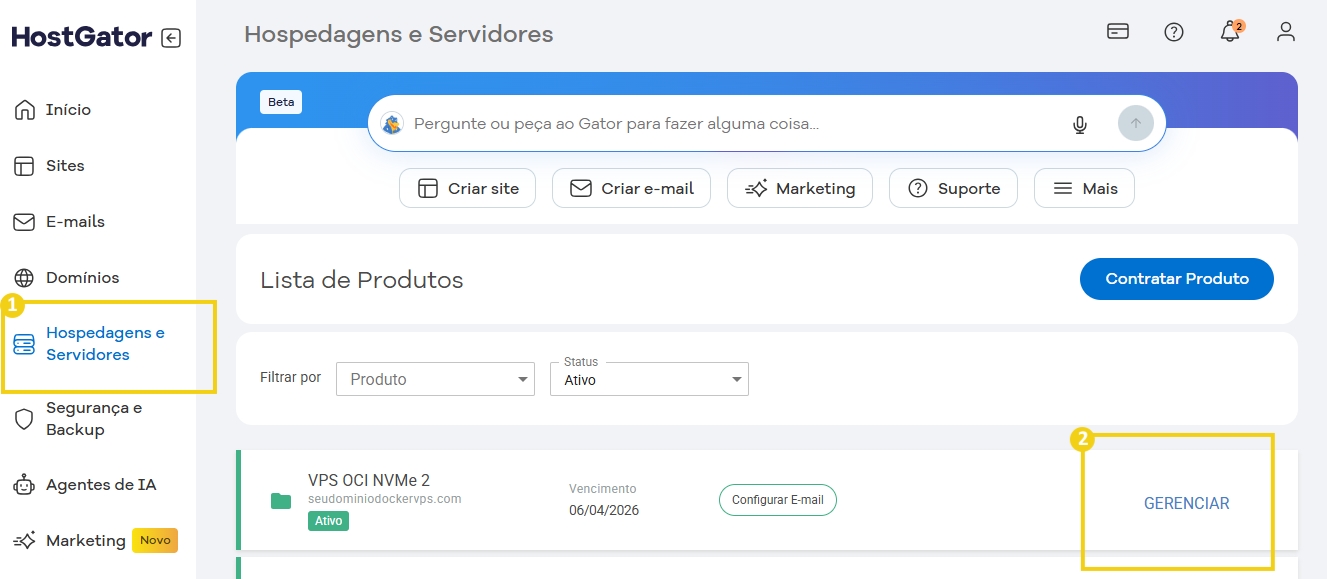Click the Configurar E-mail button
This screenshot has width=1327, height=579.
click(777, 500)
